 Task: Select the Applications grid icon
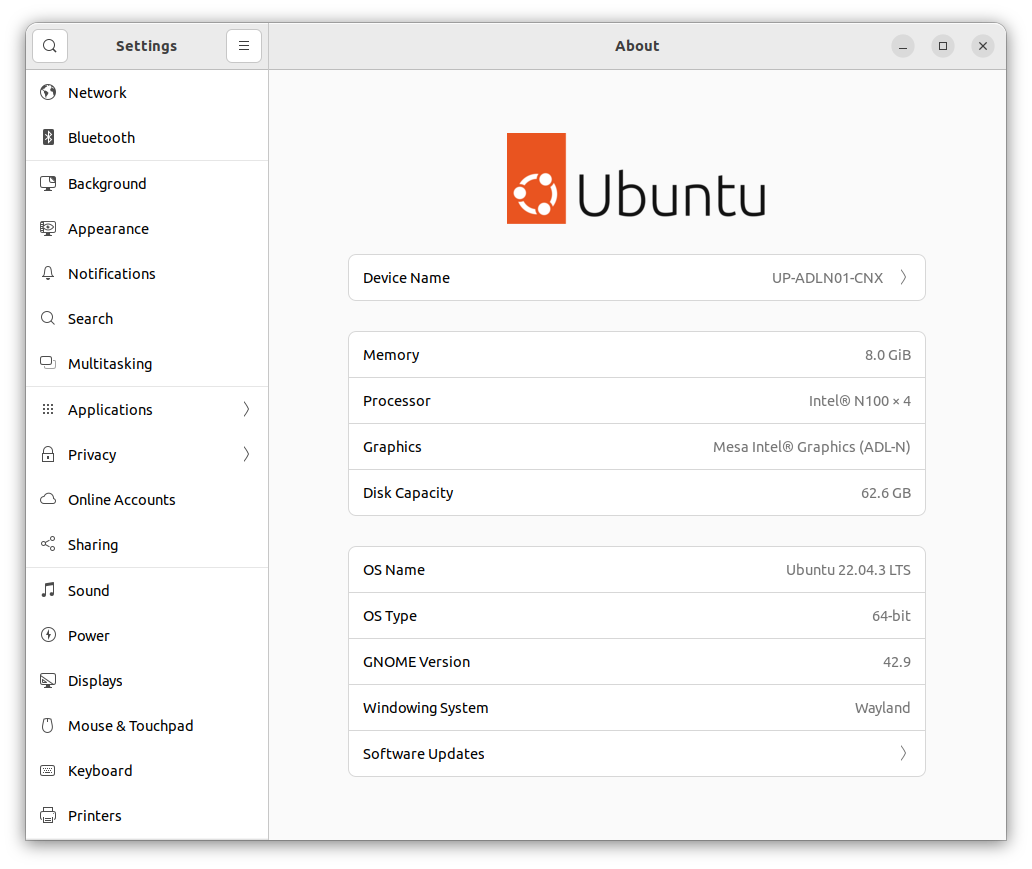(x=48, y=409)
